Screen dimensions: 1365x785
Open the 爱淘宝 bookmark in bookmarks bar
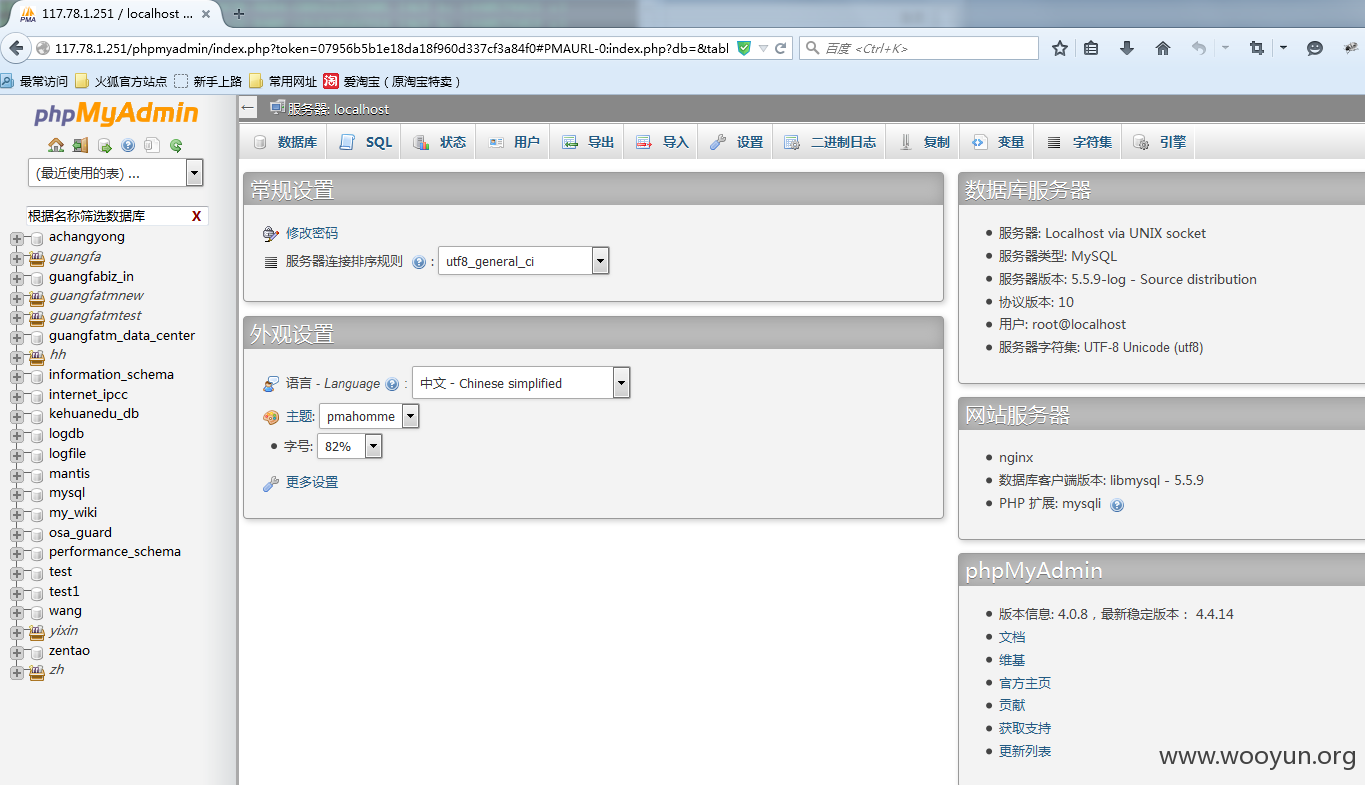[391, 82]
